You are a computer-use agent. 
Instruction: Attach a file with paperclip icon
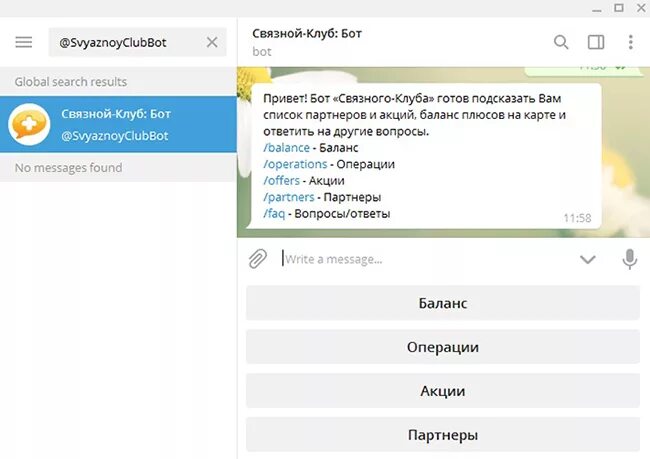pos(258,259)
